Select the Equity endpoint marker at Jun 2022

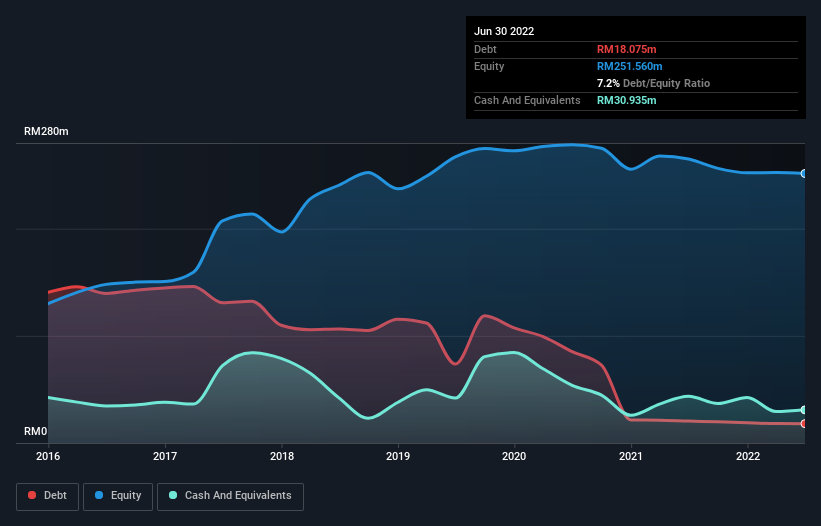pyautogui.click(x=804, y=173)
